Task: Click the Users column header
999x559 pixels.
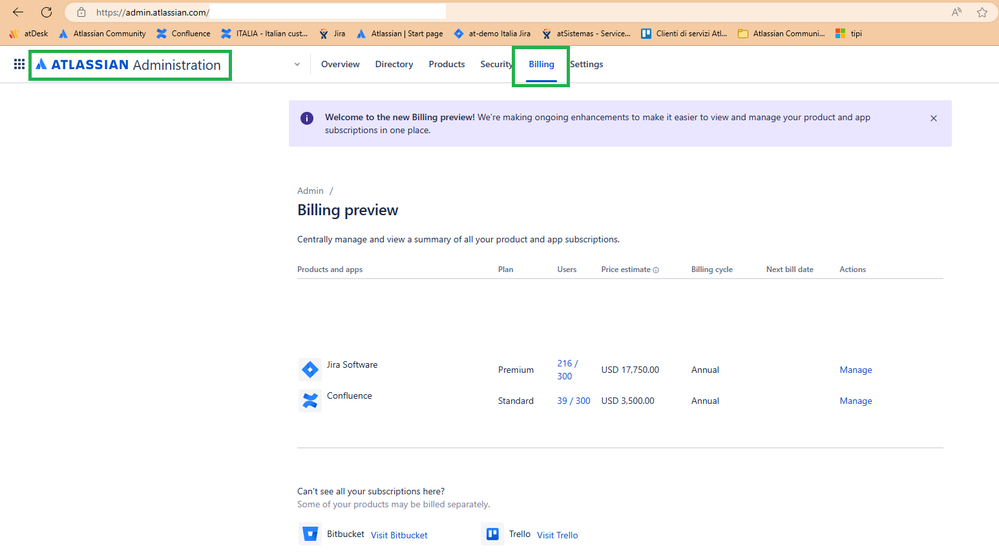Action: pos(566,270)
